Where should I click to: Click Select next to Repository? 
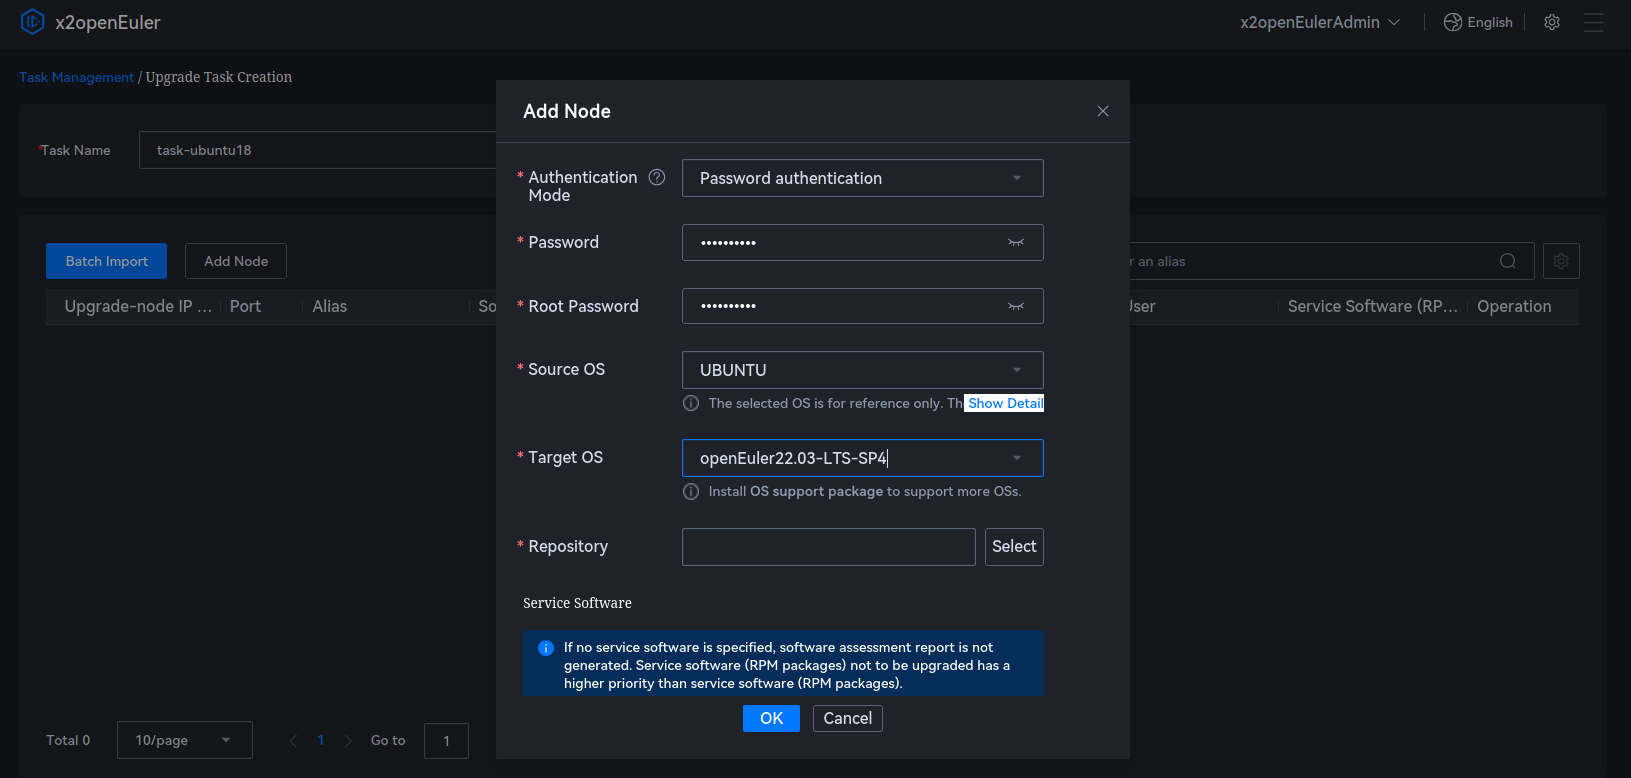[x=1014, y=547]
